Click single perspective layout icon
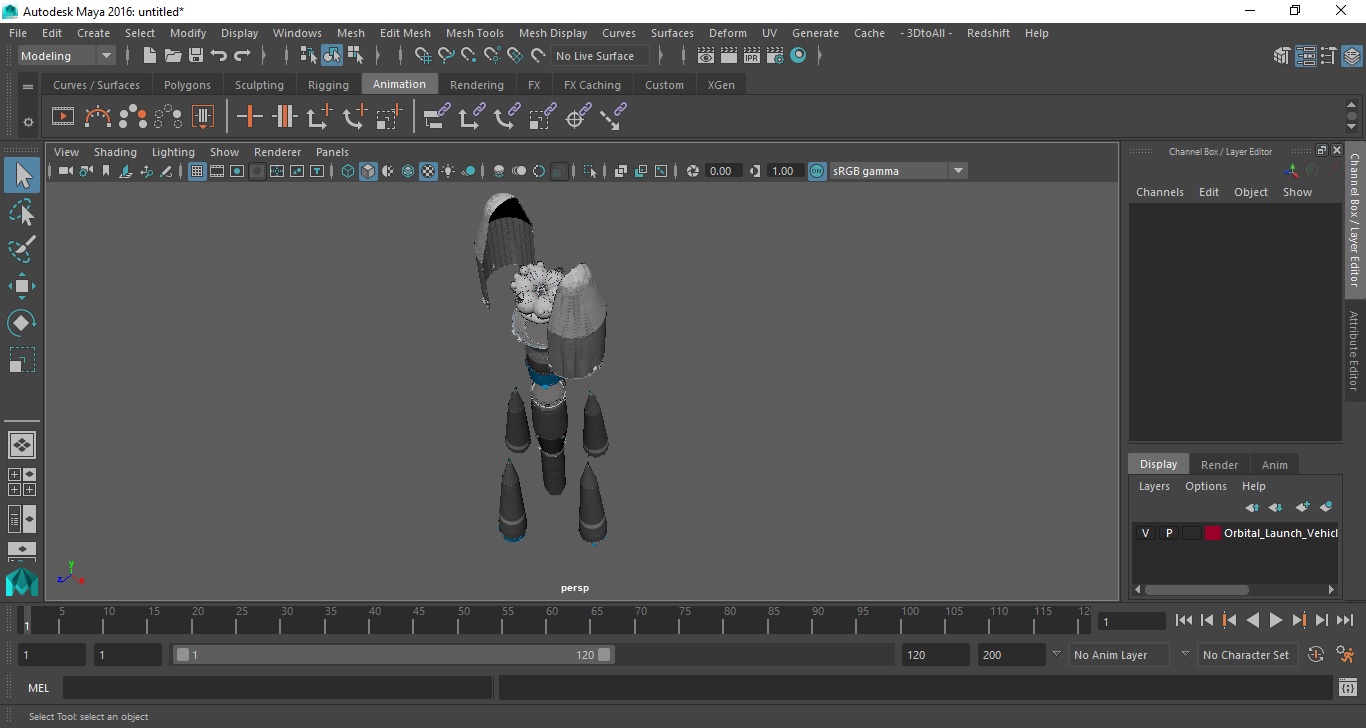This screenshot has height=728, width=1366. pos(22,445)
